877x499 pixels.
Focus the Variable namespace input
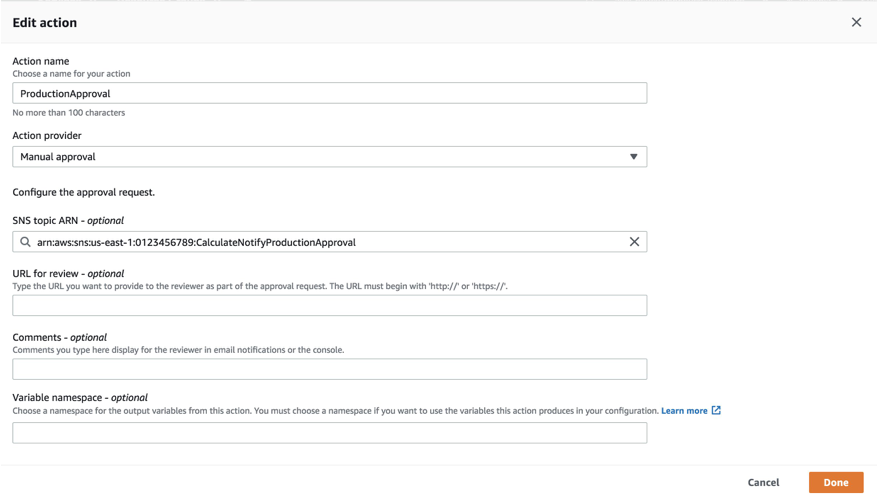(329, 433)
